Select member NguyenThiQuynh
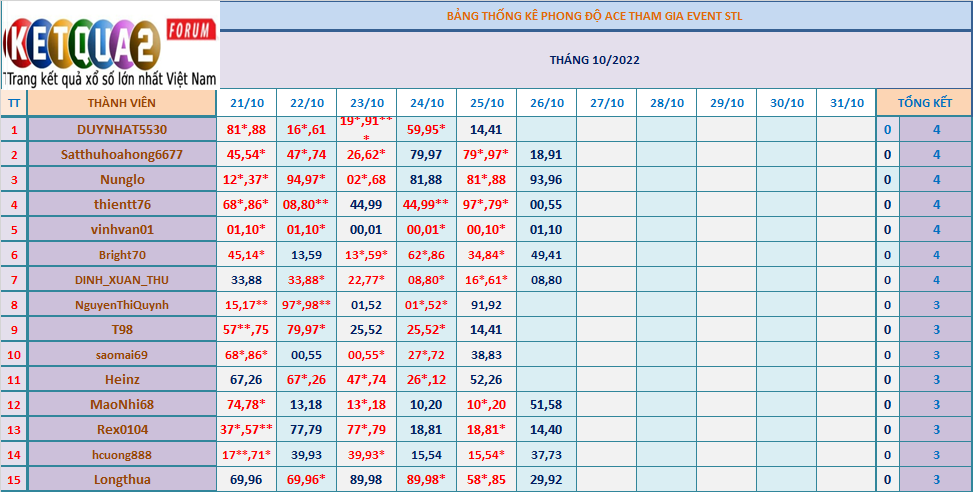 click(121, 304)
